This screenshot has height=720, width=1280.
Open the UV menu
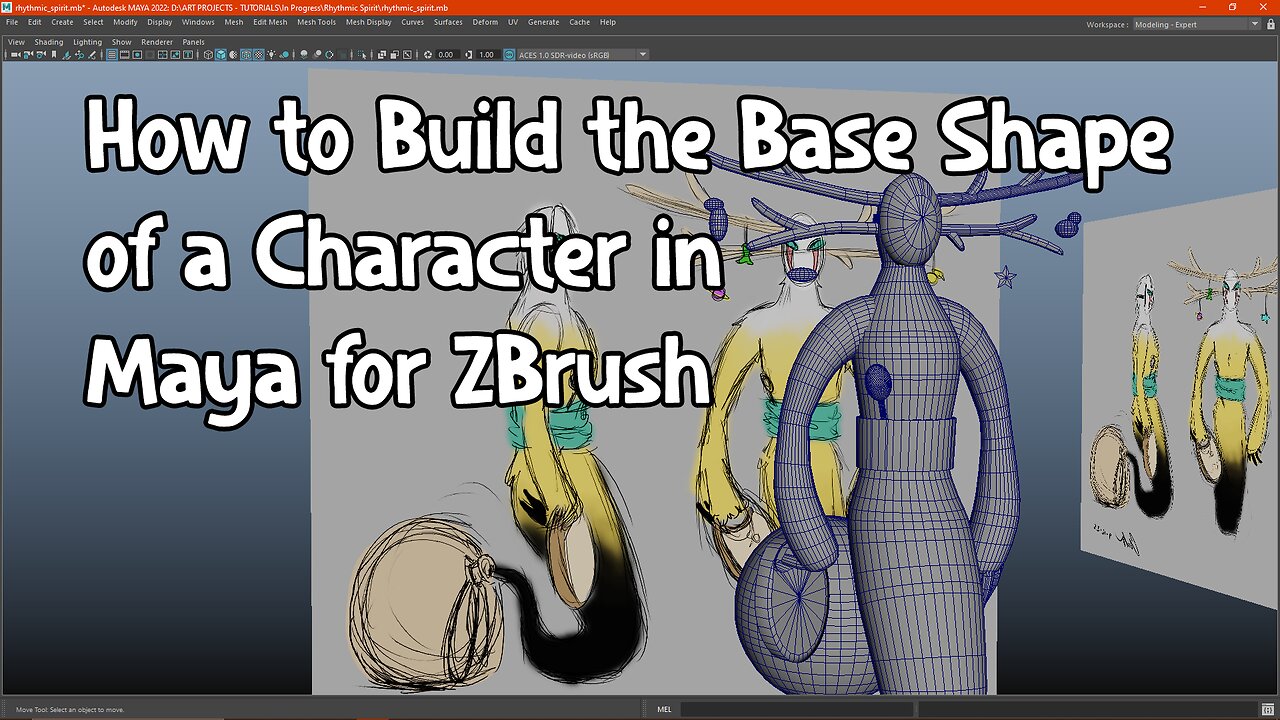tap(513, 22)
